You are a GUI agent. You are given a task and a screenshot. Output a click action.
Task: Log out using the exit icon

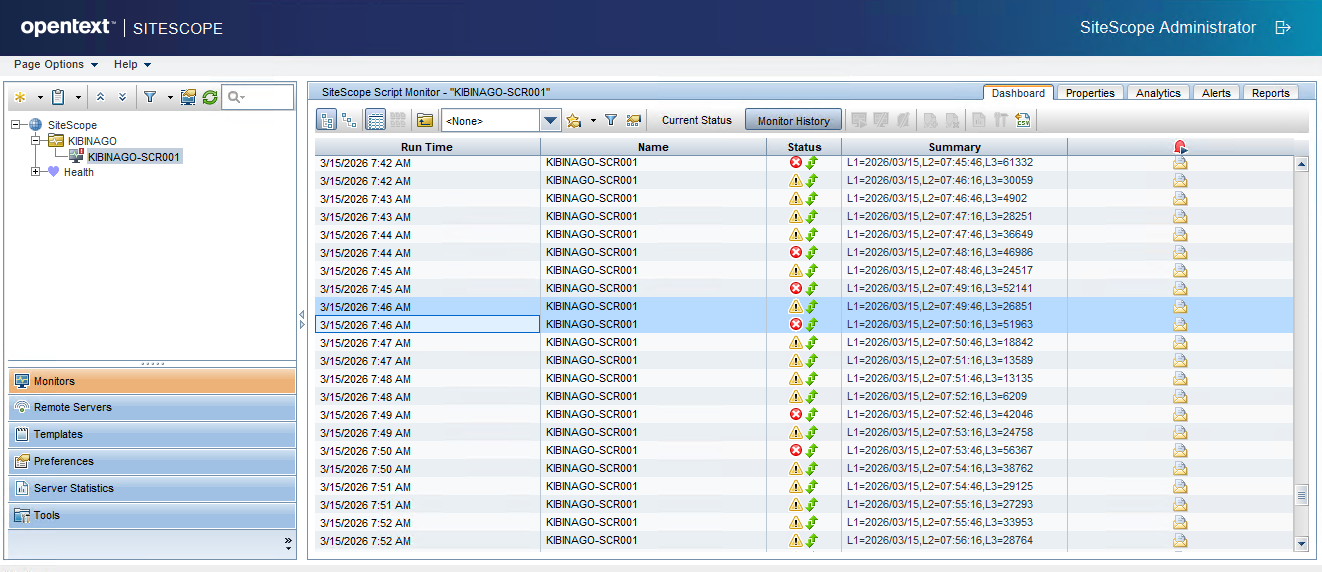coord(1283,28)
